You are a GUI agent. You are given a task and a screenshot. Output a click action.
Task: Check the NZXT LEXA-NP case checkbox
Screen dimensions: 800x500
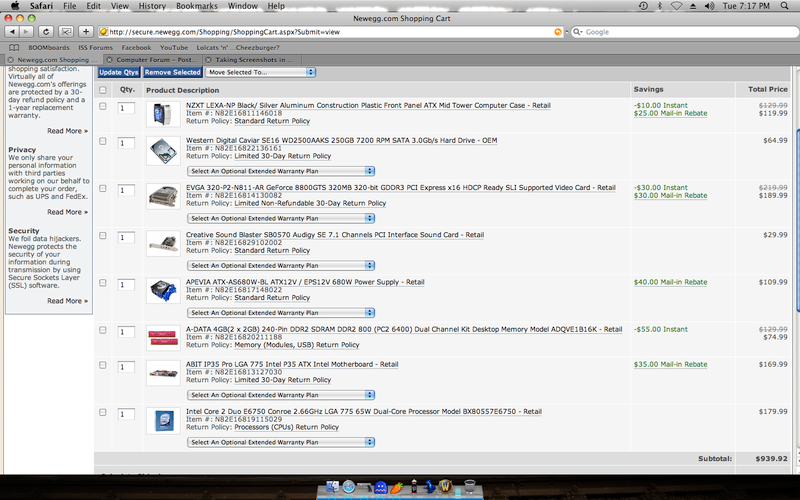(x=103, y=106)
